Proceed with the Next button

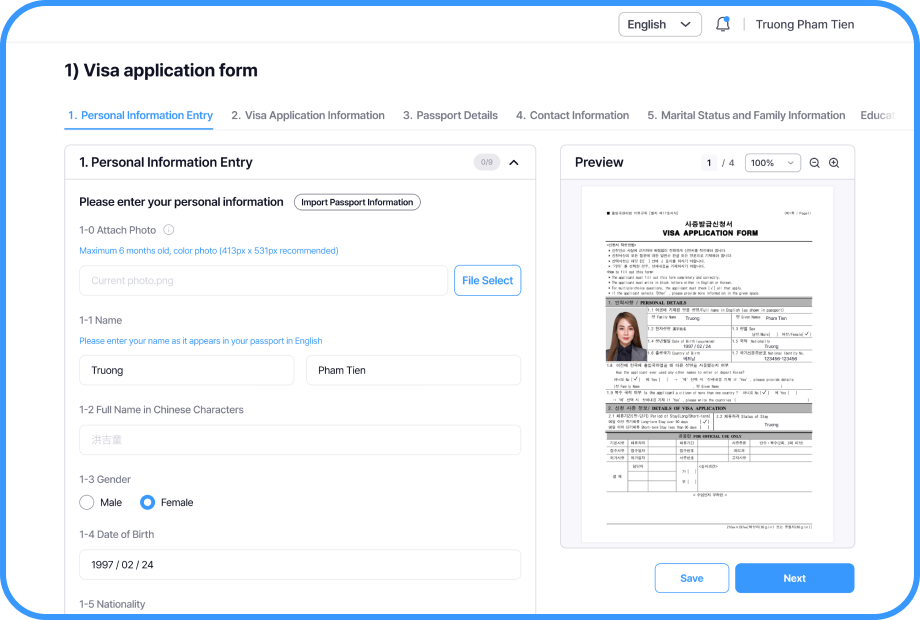[x=794, y=578]
